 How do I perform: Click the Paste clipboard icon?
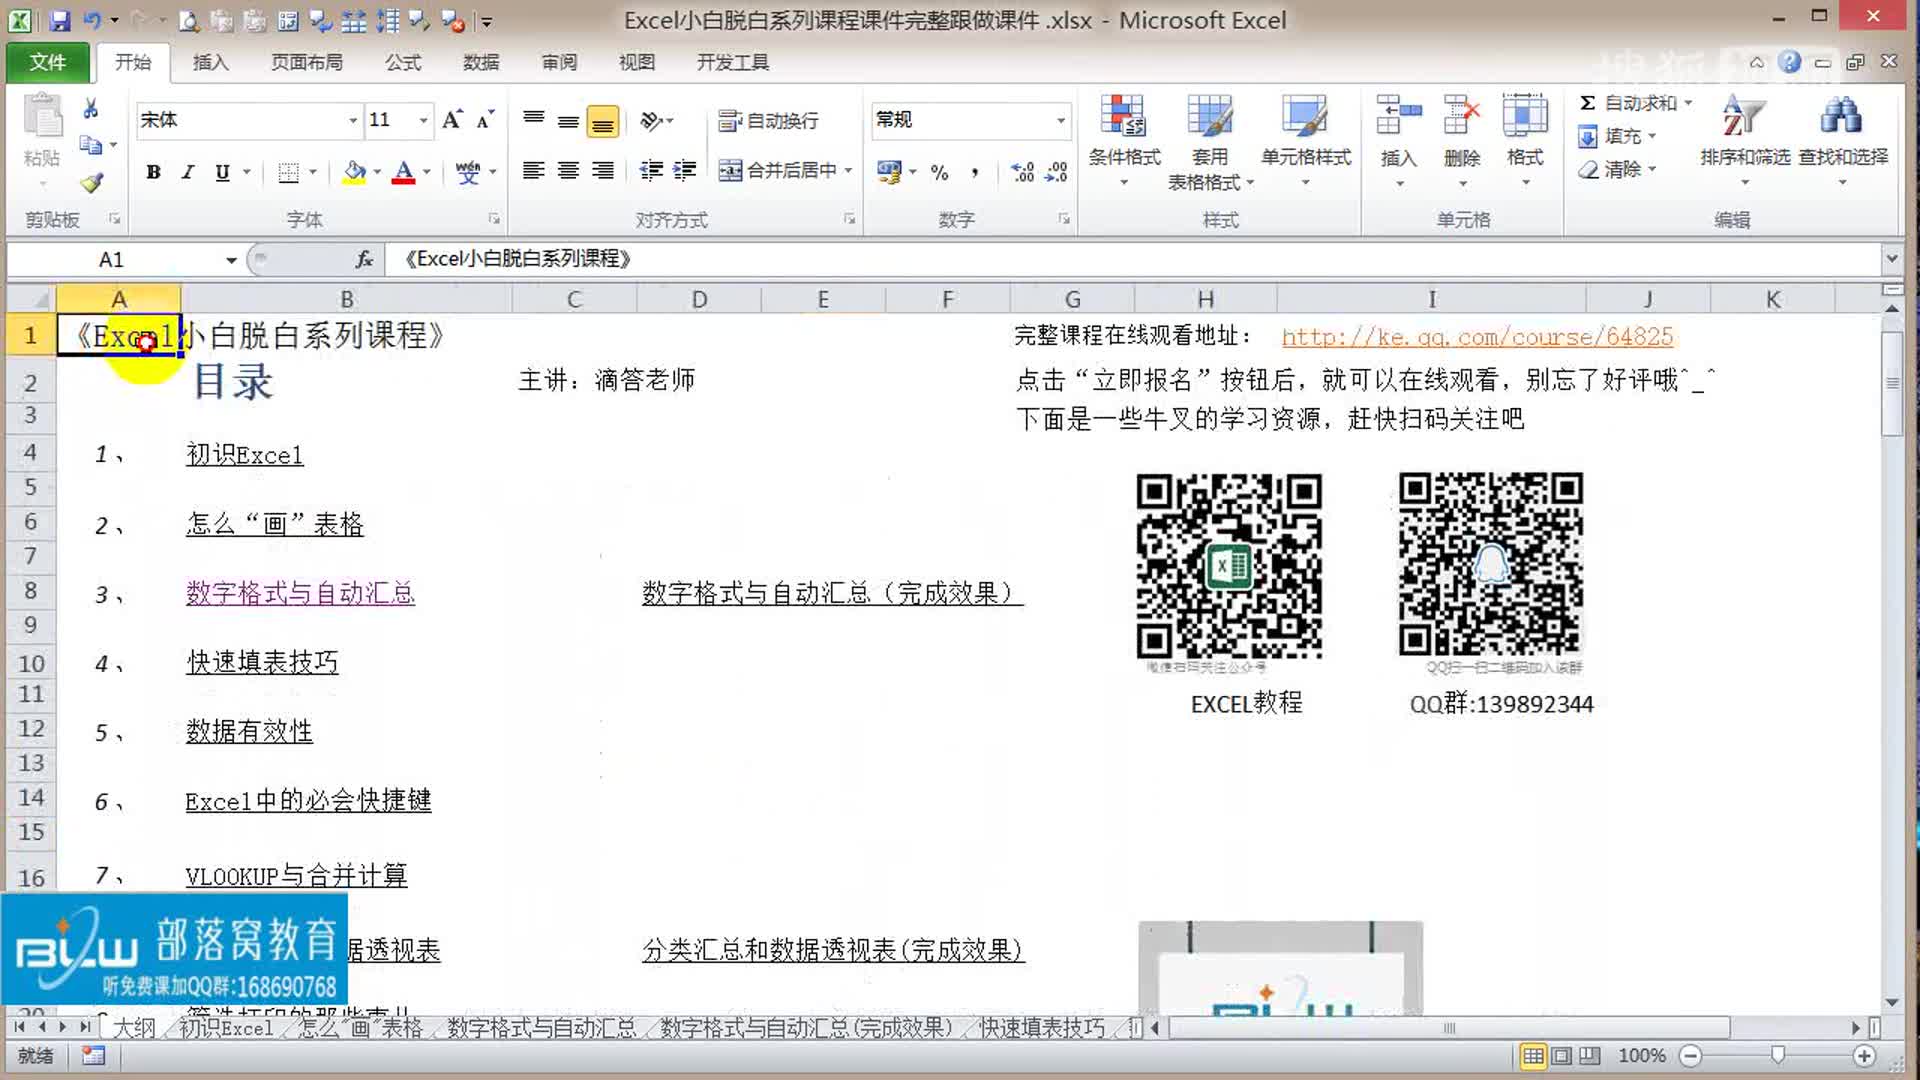tap(42, 118)
